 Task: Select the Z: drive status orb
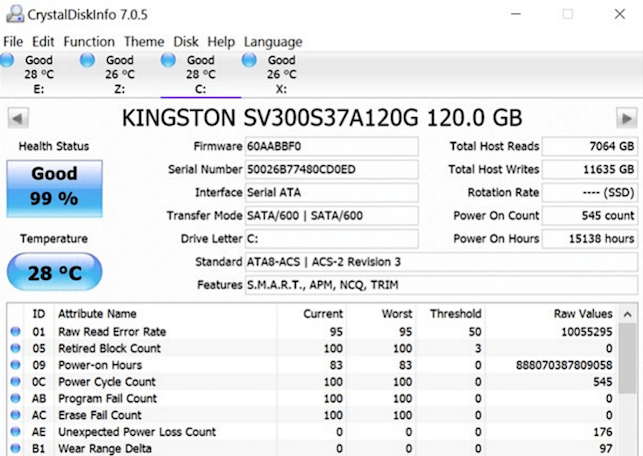[x=88, y=62]
